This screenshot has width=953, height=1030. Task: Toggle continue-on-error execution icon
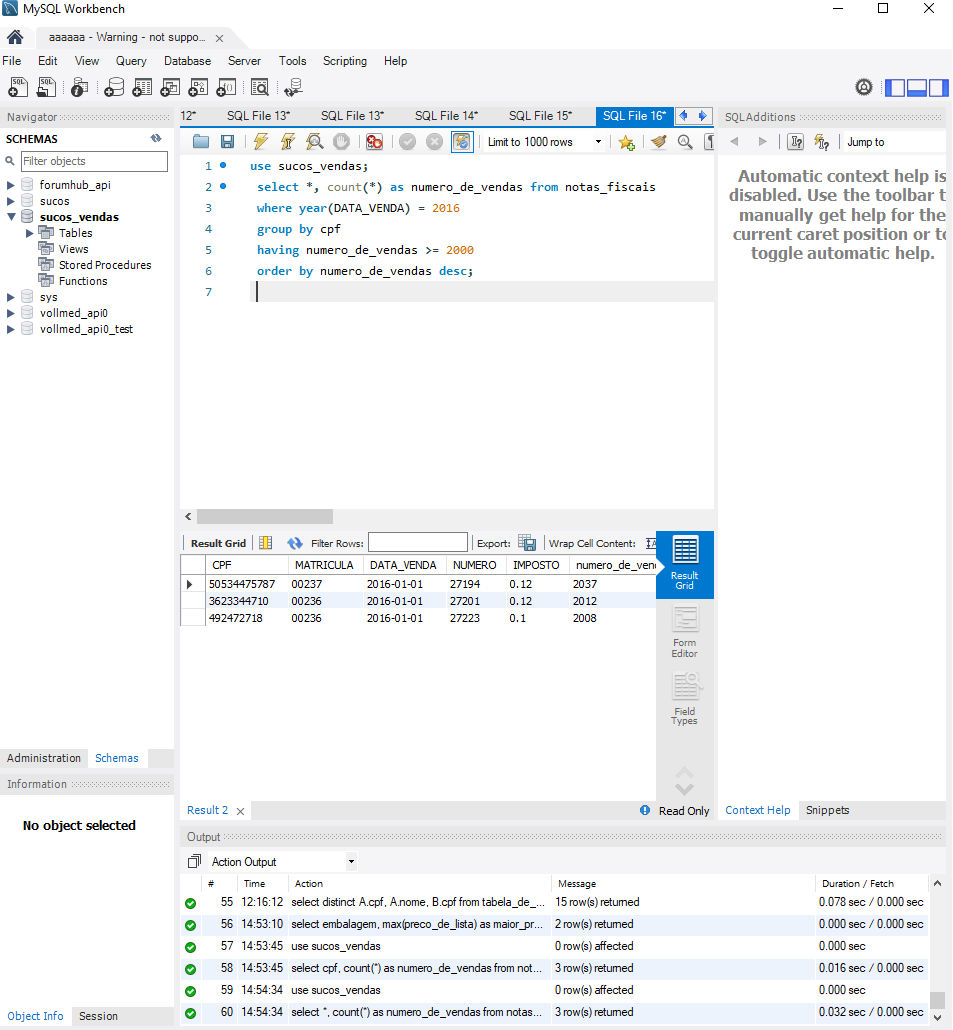tap(374, 141)
